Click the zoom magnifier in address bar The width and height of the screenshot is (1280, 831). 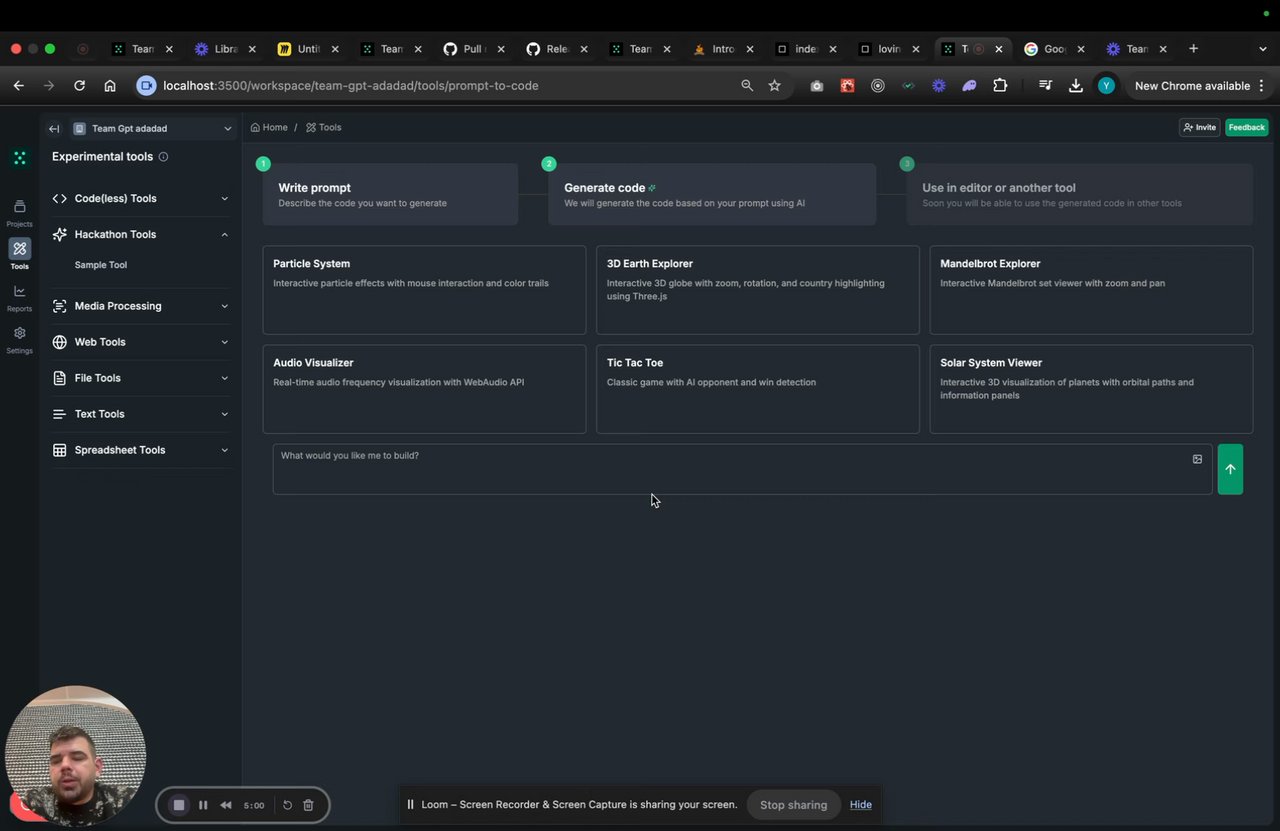click(x=747, y=86)
